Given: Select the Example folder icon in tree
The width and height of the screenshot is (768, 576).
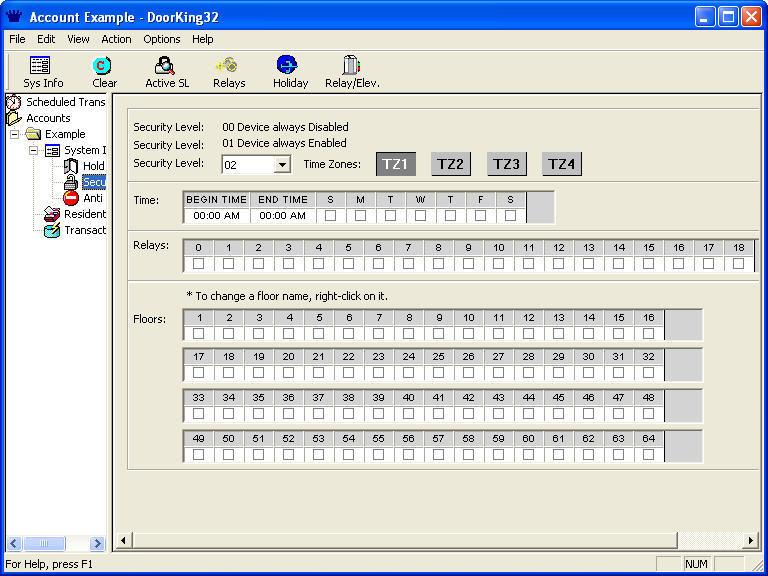Looking at the screenshot, I should [x=33, y=134].
